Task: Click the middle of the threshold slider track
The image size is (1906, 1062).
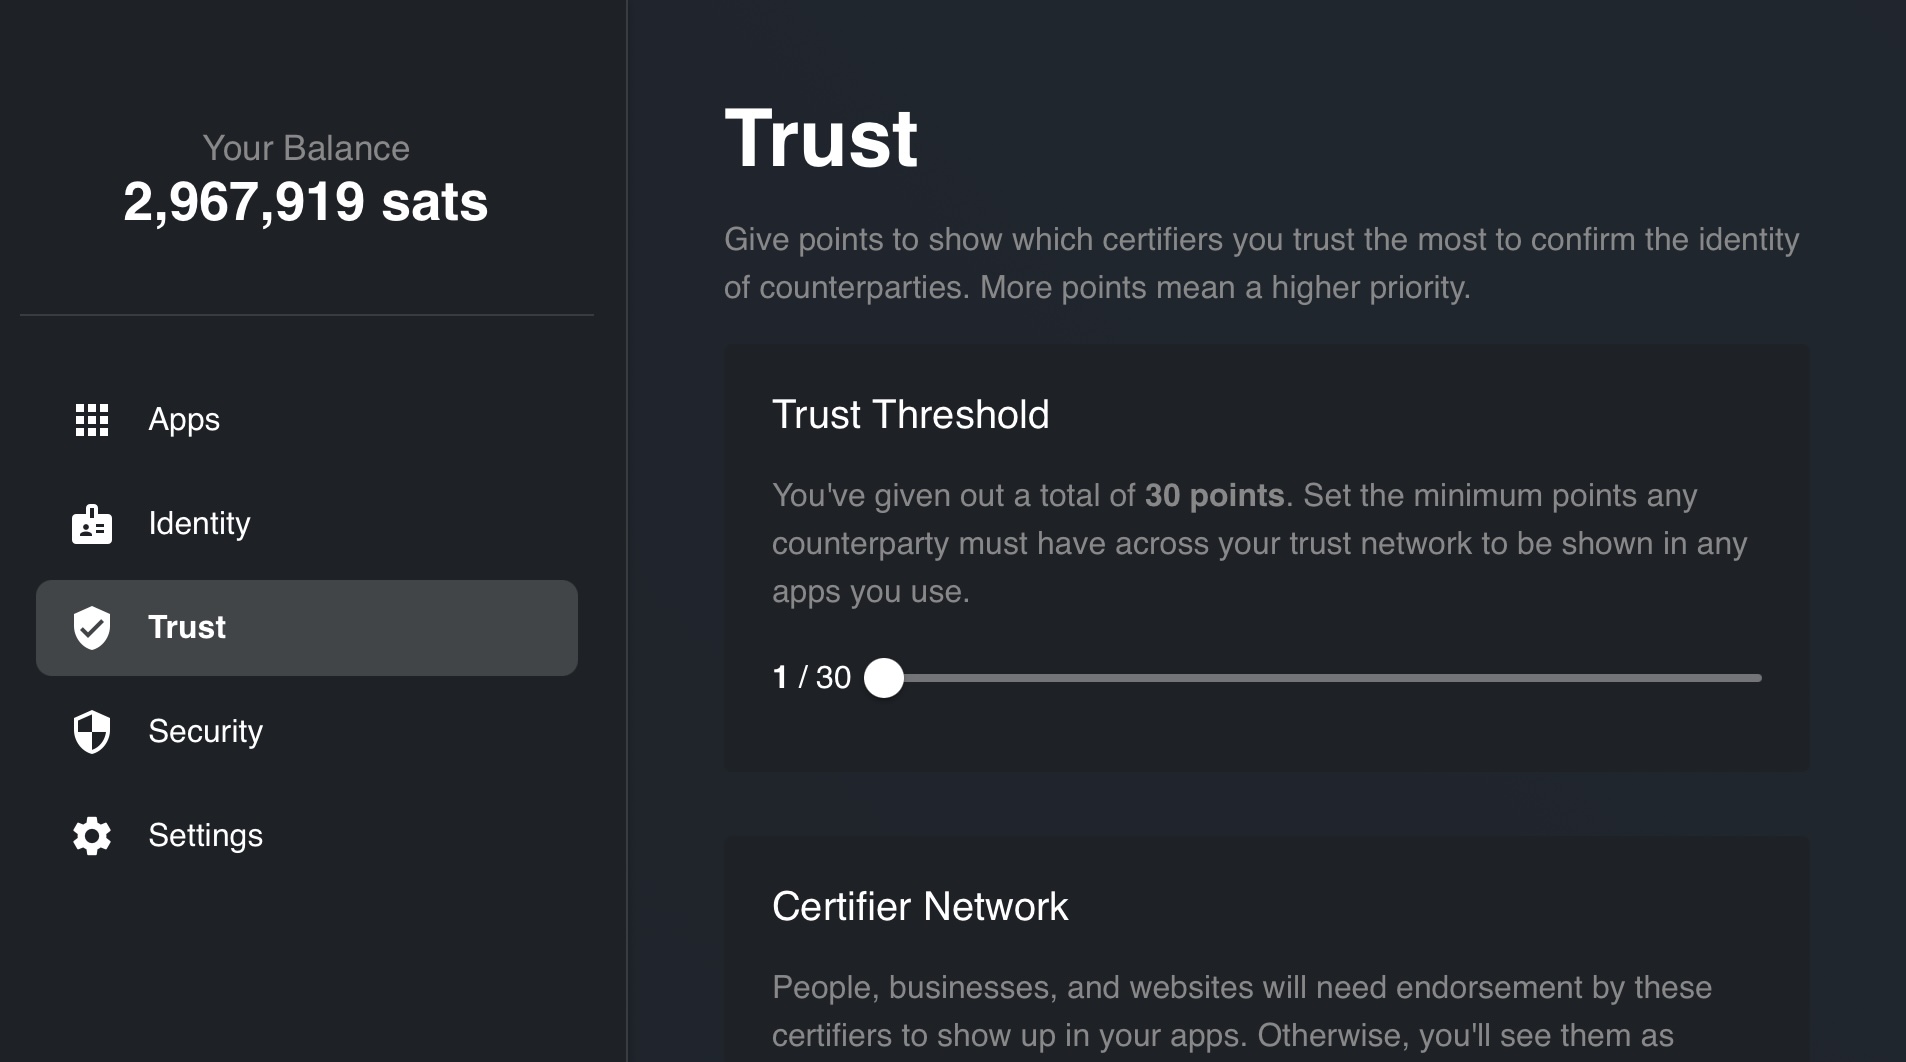Action: coord(1322,678)
